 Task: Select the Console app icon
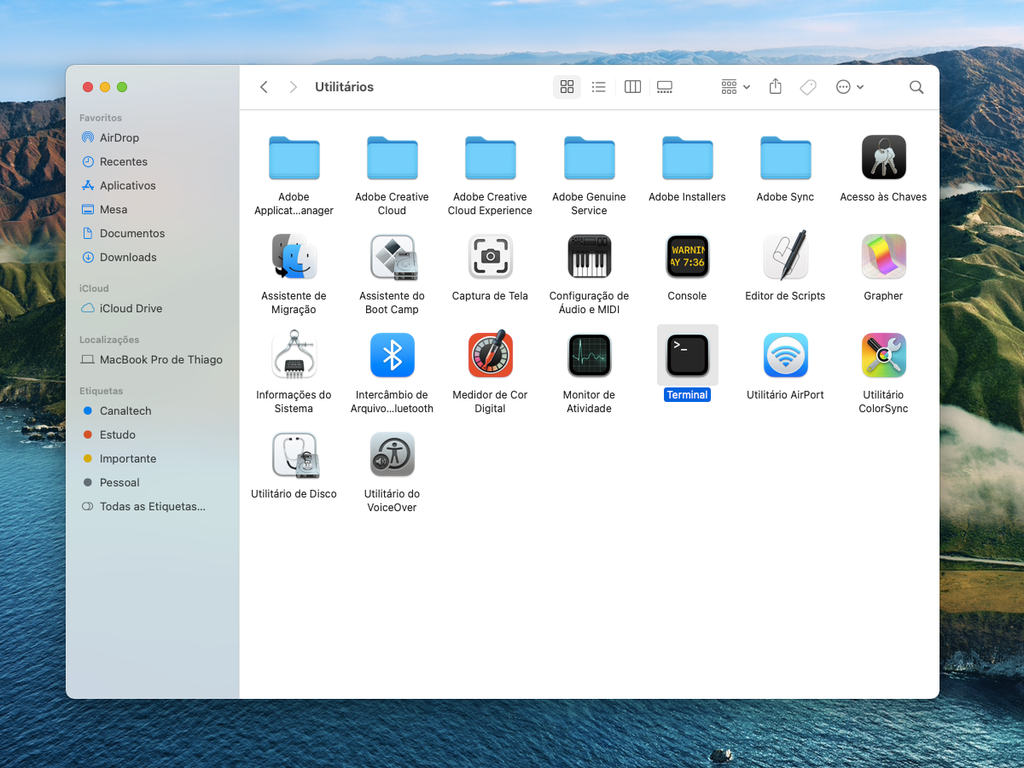(687, 256)
